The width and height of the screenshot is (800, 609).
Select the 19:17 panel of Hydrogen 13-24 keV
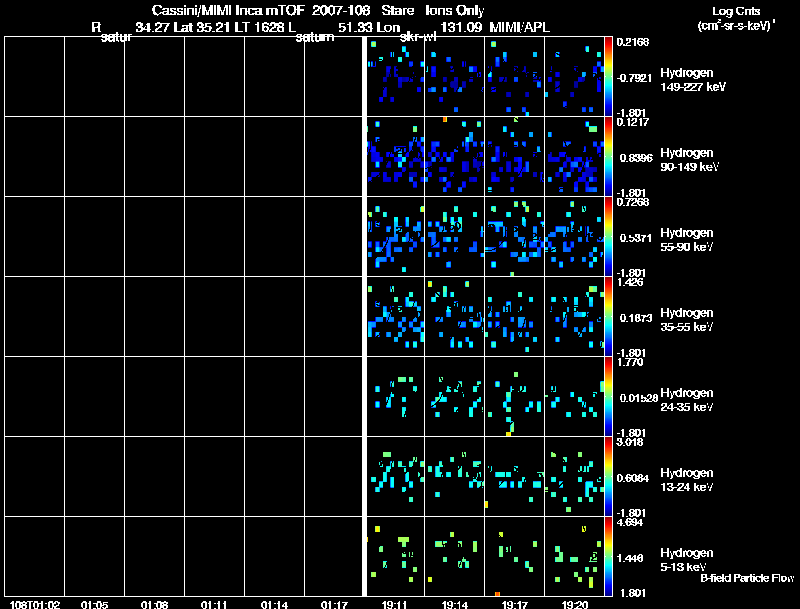pos(514,476)
